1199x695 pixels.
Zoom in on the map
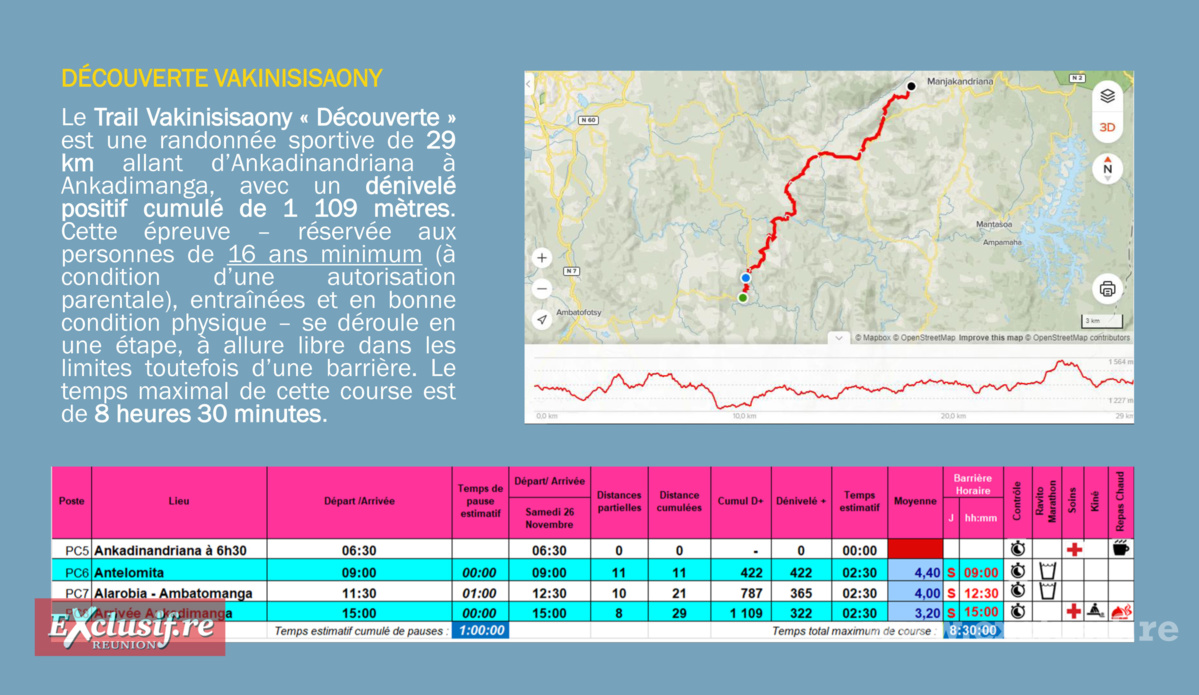542,258
